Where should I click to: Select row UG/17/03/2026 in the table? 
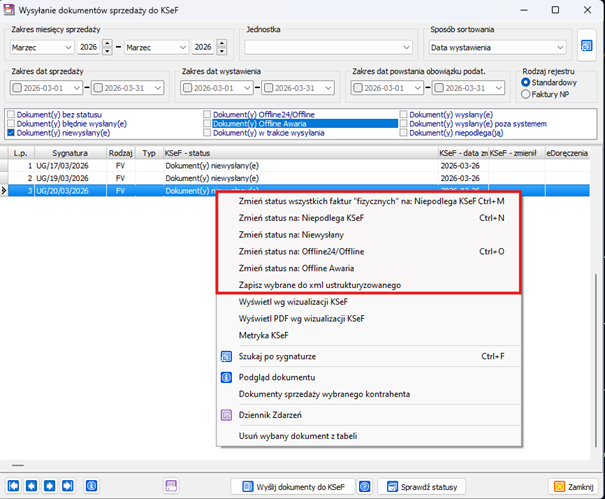pyautogui.click(x=63, y=164)
